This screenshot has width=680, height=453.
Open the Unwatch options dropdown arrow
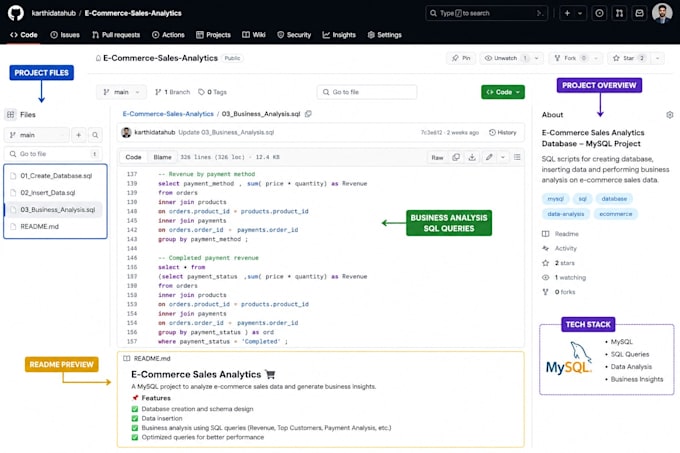pyautogui.click(x=537, y=58)
